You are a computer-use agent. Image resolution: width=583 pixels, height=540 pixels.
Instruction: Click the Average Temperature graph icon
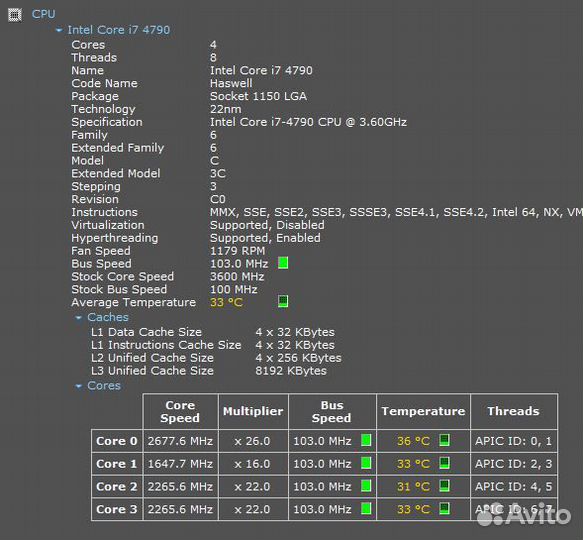[283, 302]
